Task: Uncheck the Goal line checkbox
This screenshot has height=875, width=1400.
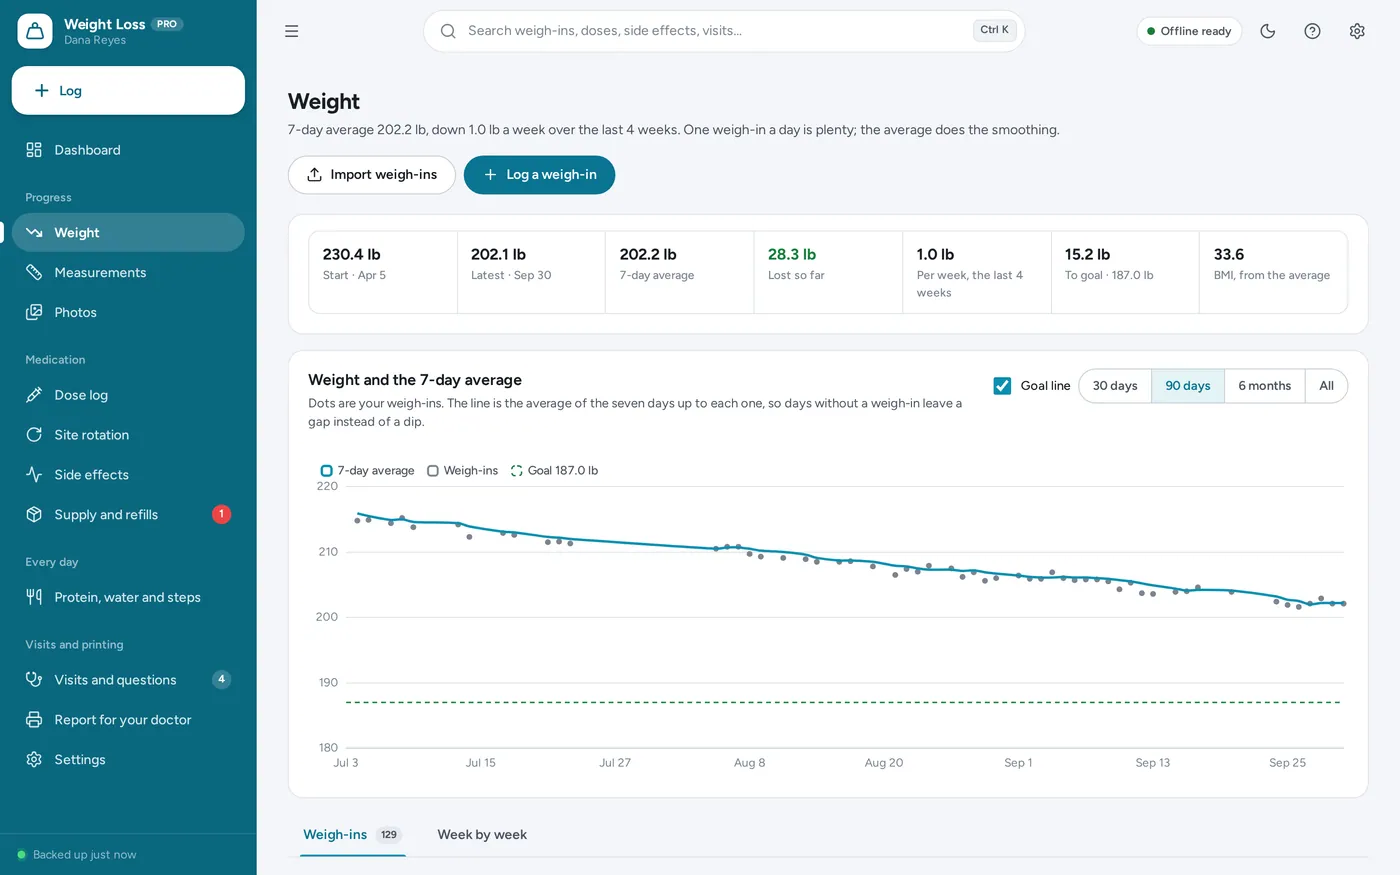Action: (x=1002, y=386)
